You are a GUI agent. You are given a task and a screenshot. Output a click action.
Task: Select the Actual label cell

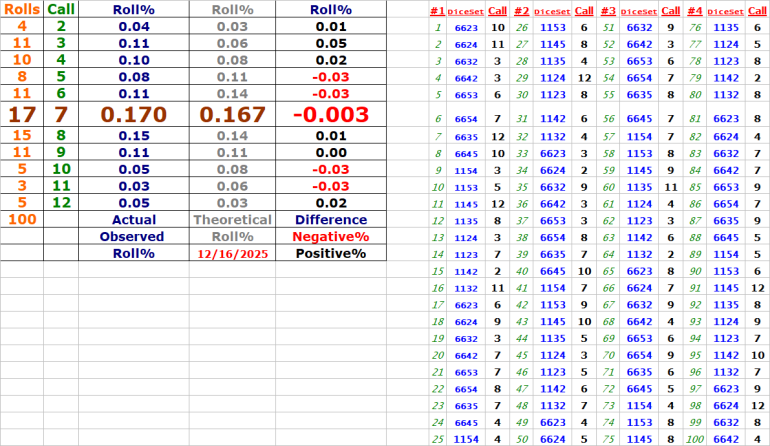coord(133,219)
